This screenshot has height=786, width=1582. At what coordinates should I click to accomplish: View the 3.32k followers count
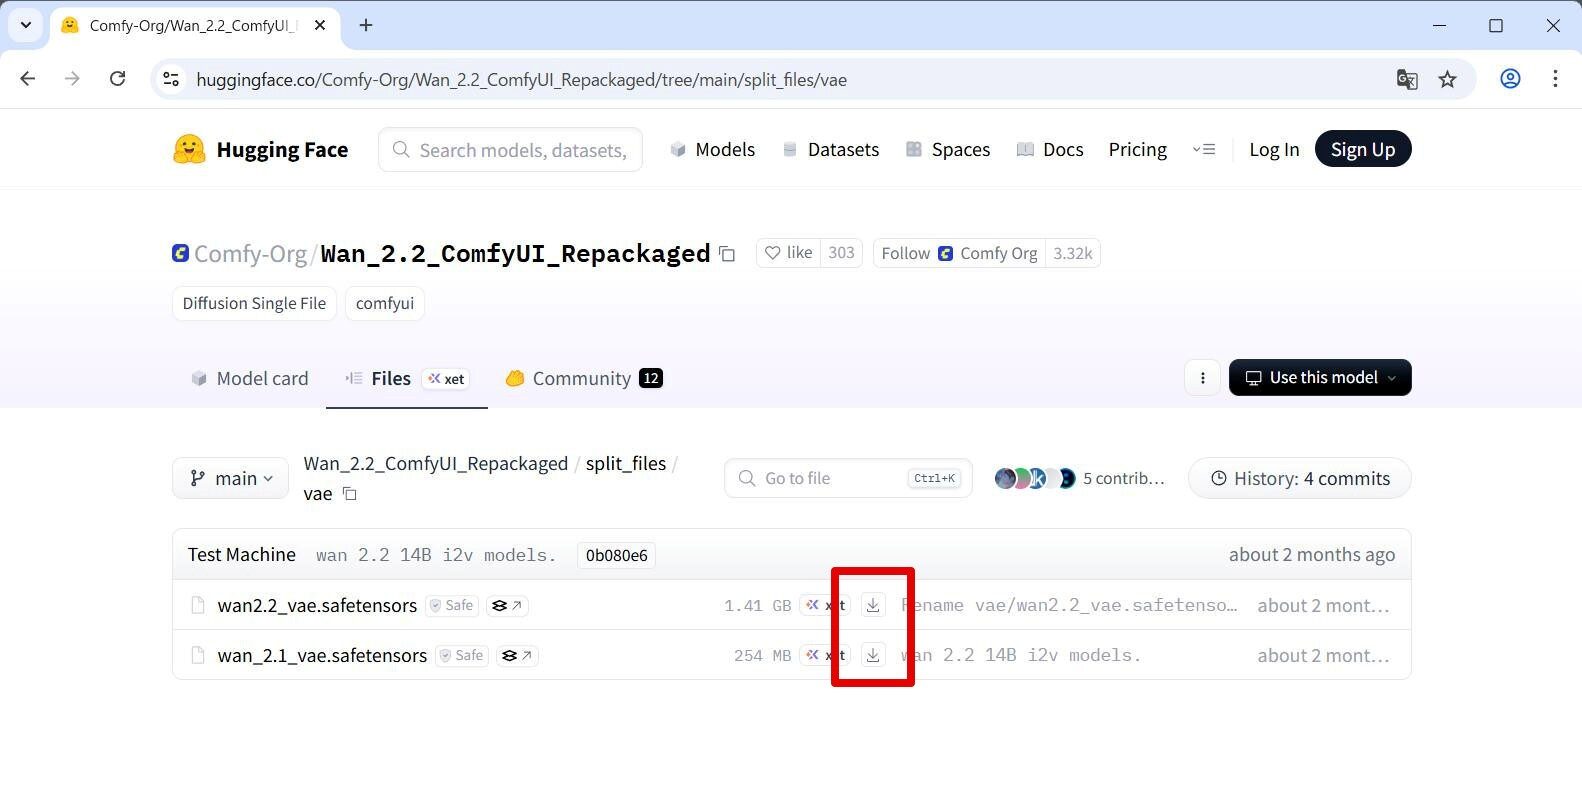1072,253
